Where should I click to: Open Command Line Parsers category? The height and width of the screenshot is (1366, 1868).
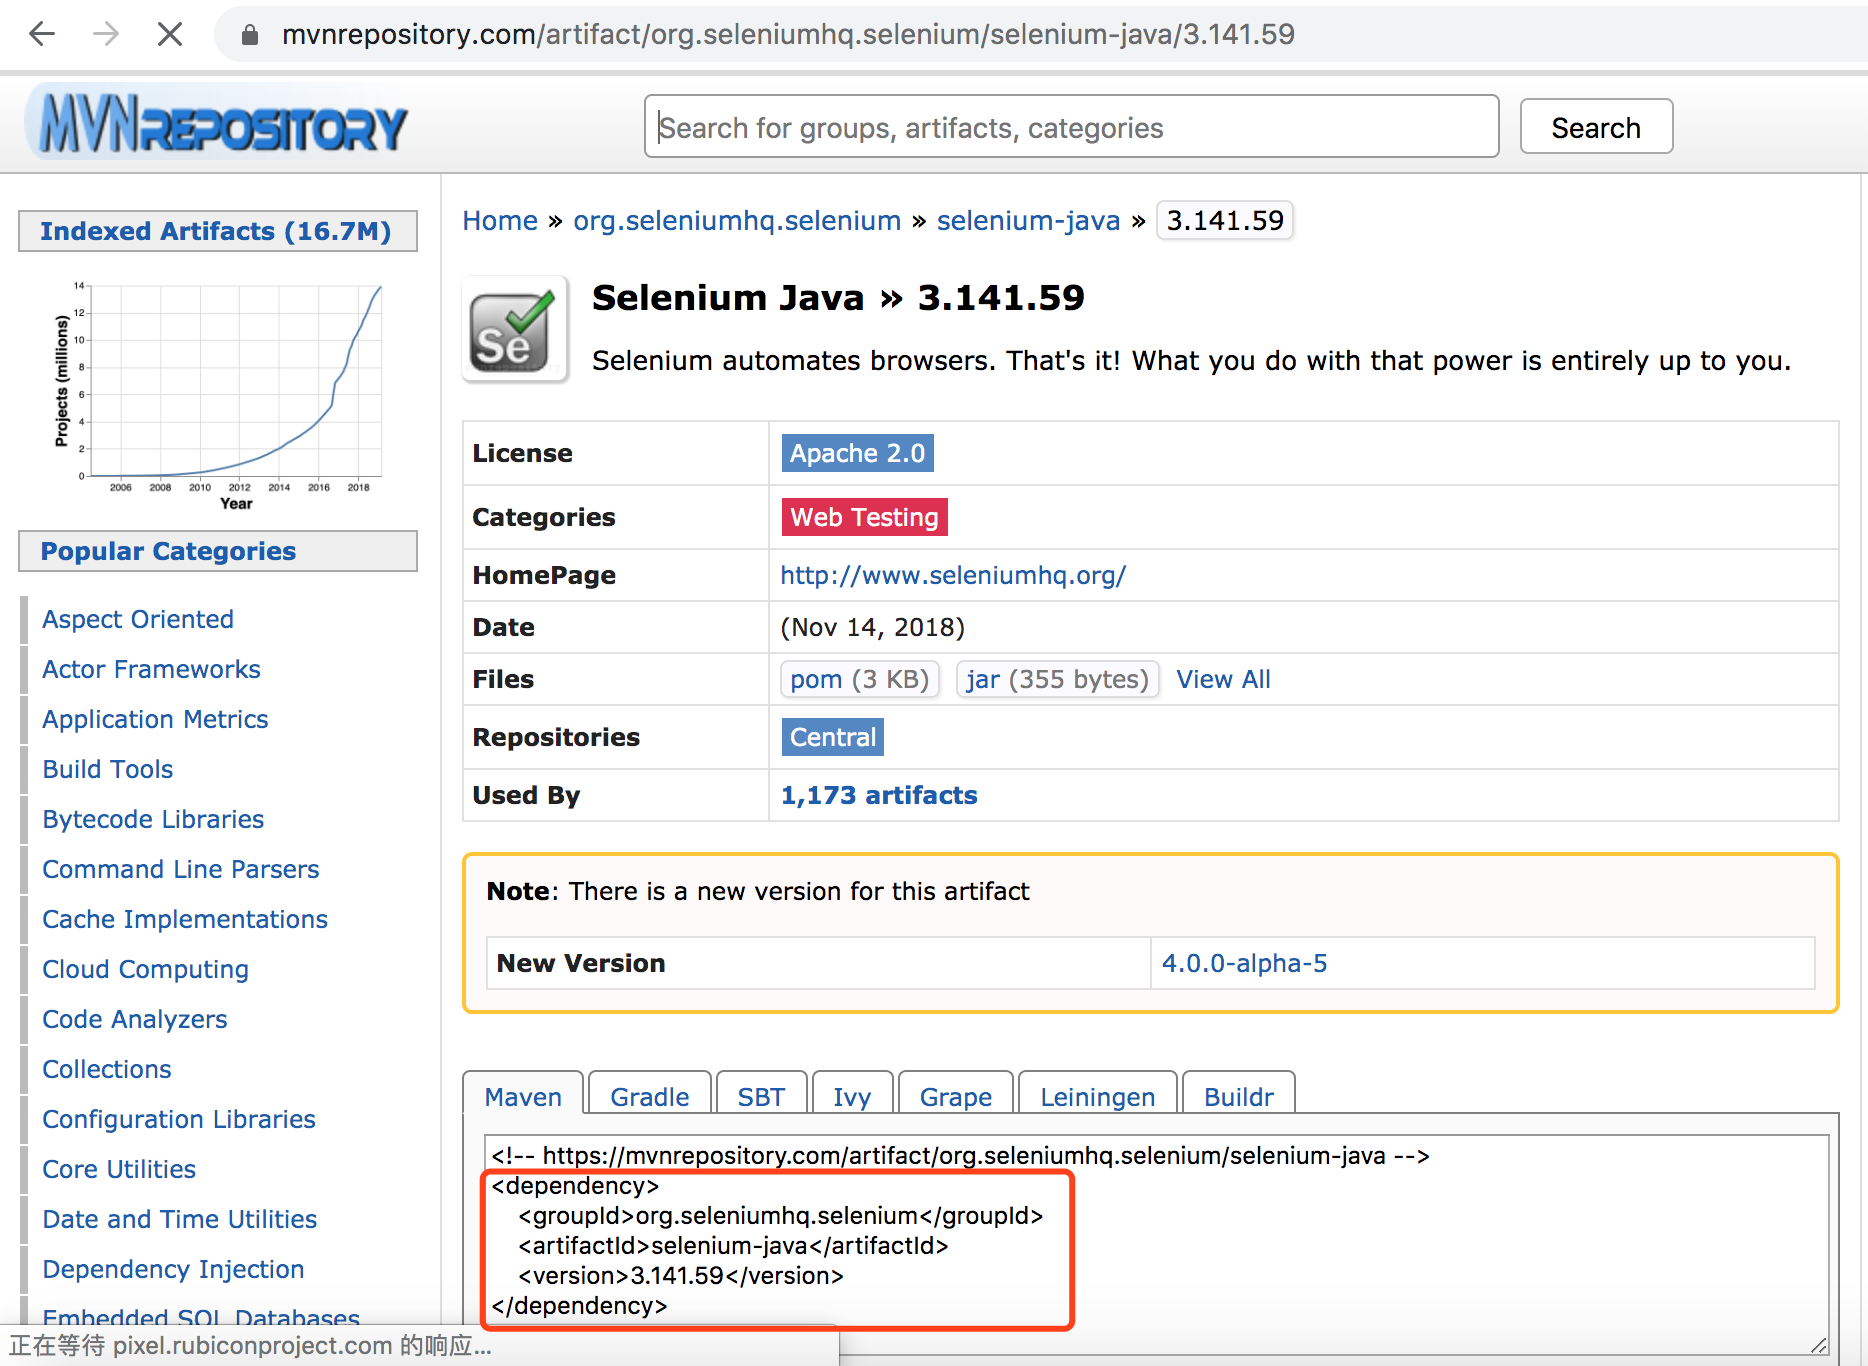click(x=181, y=869)
